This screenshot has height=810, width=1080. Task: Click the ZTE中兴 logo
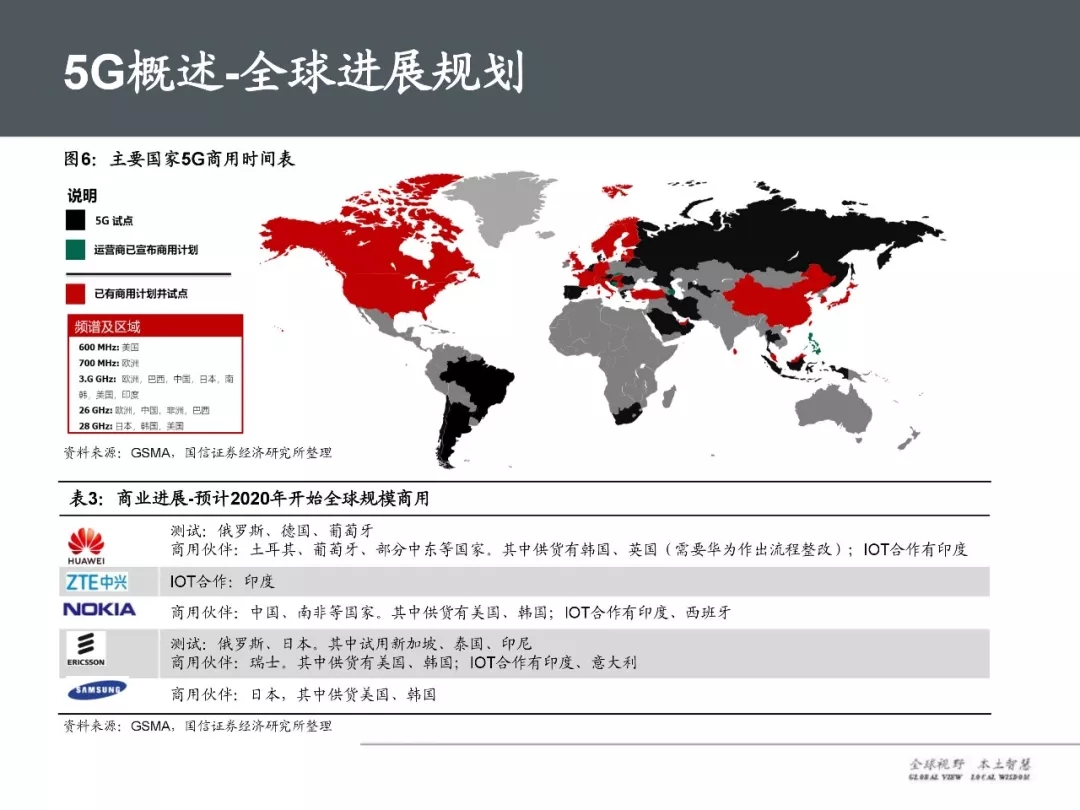96,582
